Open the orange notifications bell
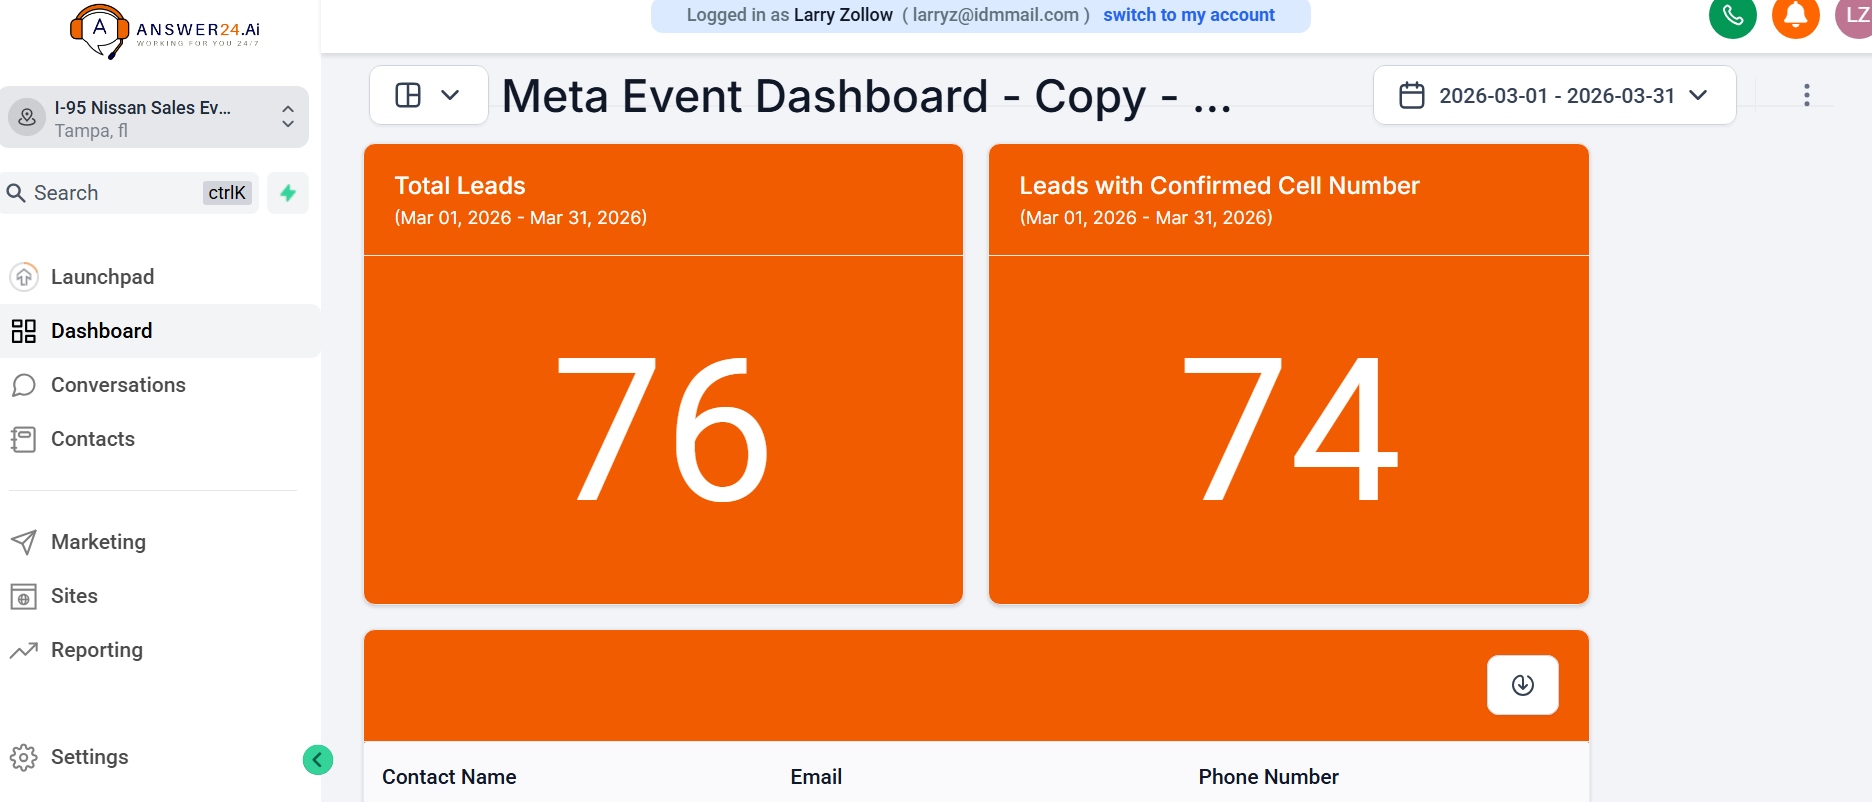 (1795, 16)
